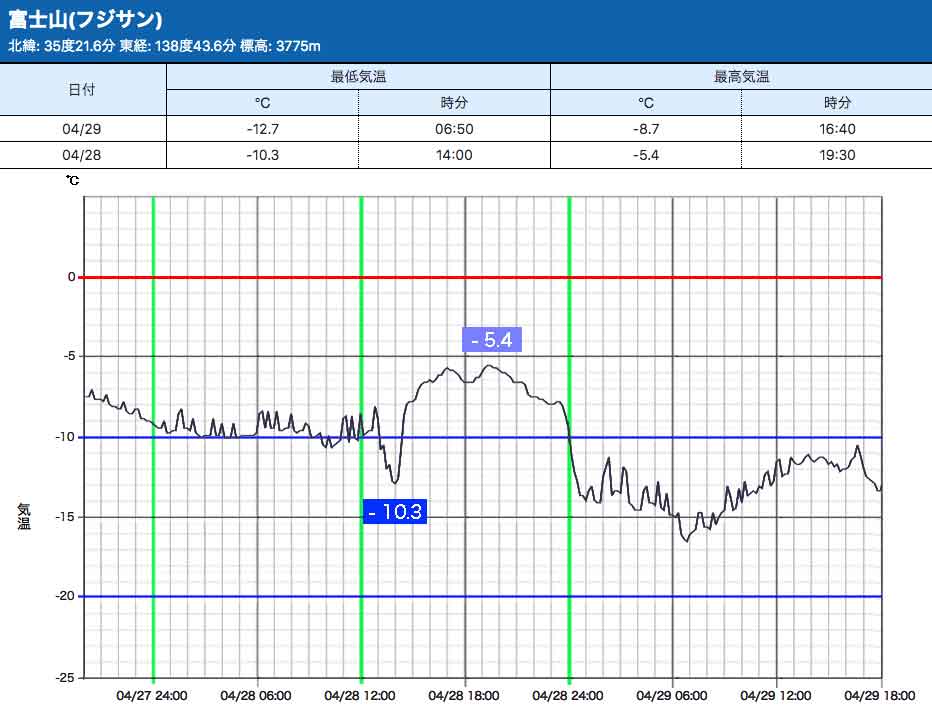This screenshot has height=724, width=932.
Task: Click the 04/29 06:00 x-axis label
Action: click(x=672, y=696)
